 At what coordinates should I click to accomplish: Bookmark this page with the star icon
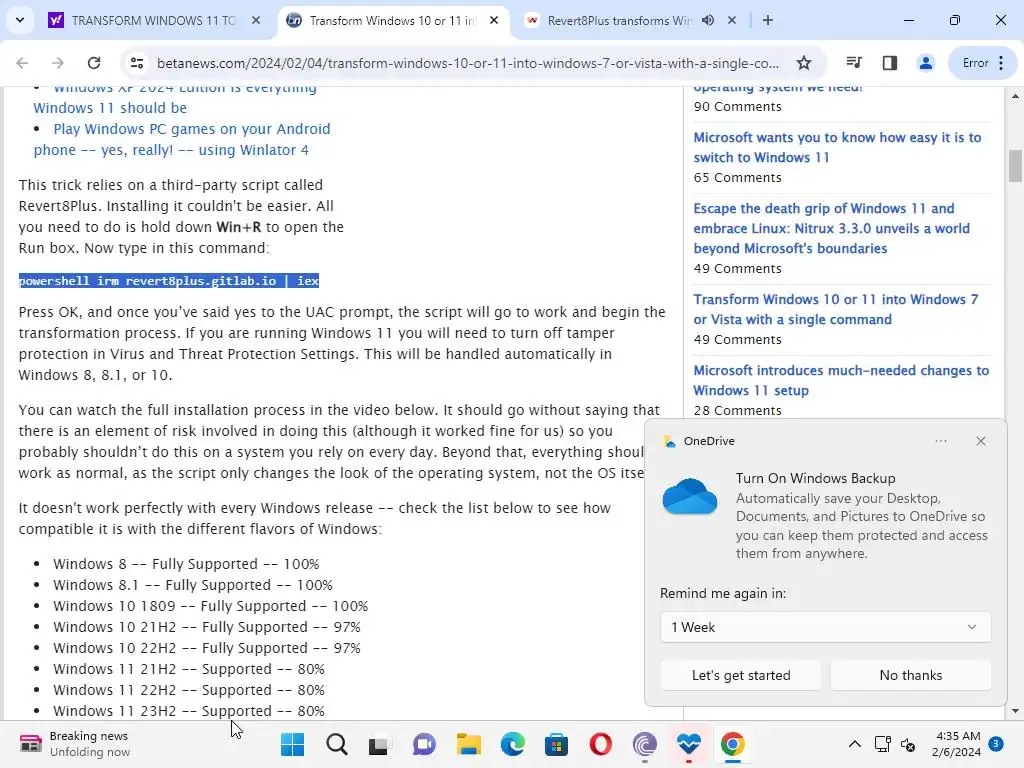click(804, 63)
